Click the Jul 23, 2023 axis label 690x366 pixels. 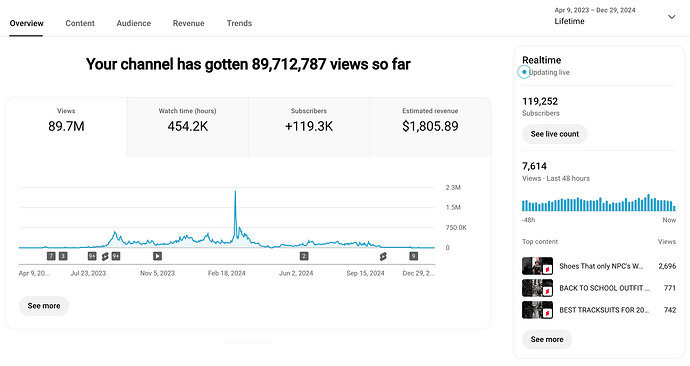pyautogui.click(x=88, y=273)
